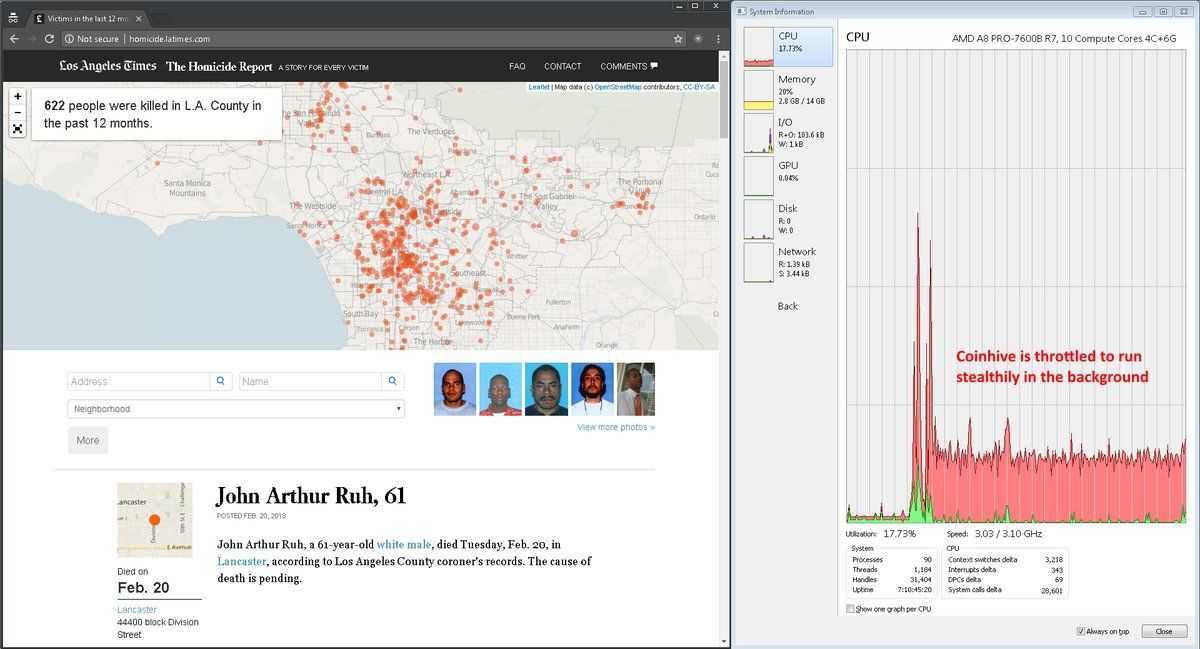The width and height of the screenshot is (1200, 649).
Task: Zoom in on the homicide map
Action: tap(18, 96)
